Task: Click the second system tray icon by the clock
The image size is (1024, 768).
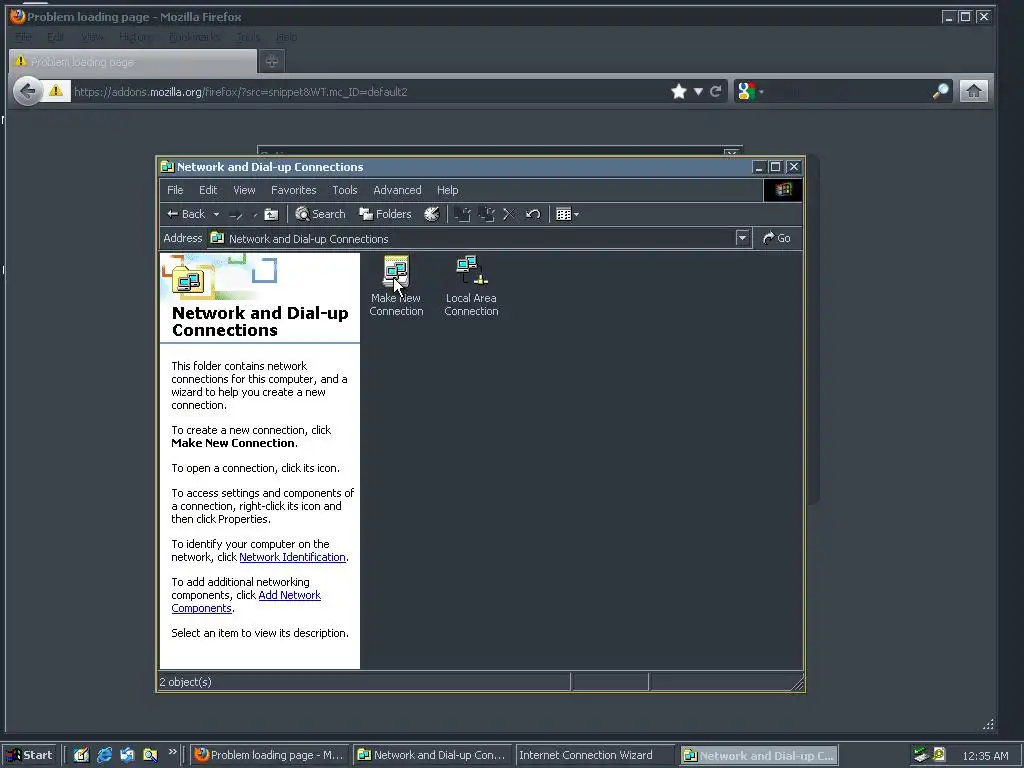Action: [939, 754]
